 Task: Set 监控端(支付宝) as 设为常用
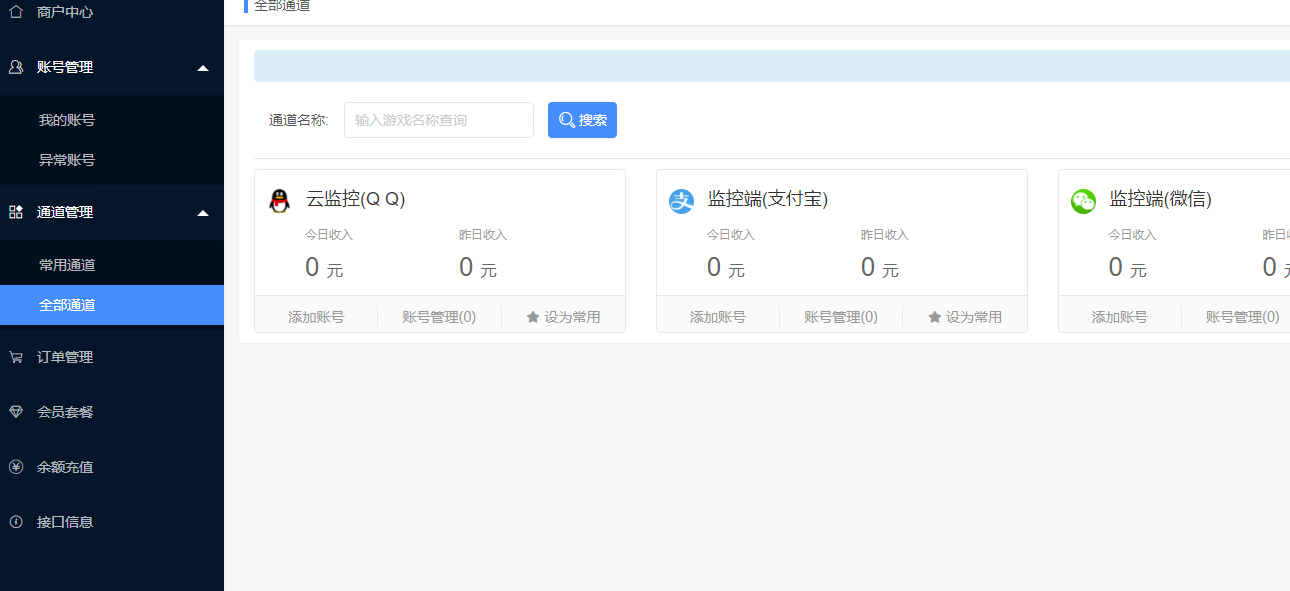click(965, 317)
